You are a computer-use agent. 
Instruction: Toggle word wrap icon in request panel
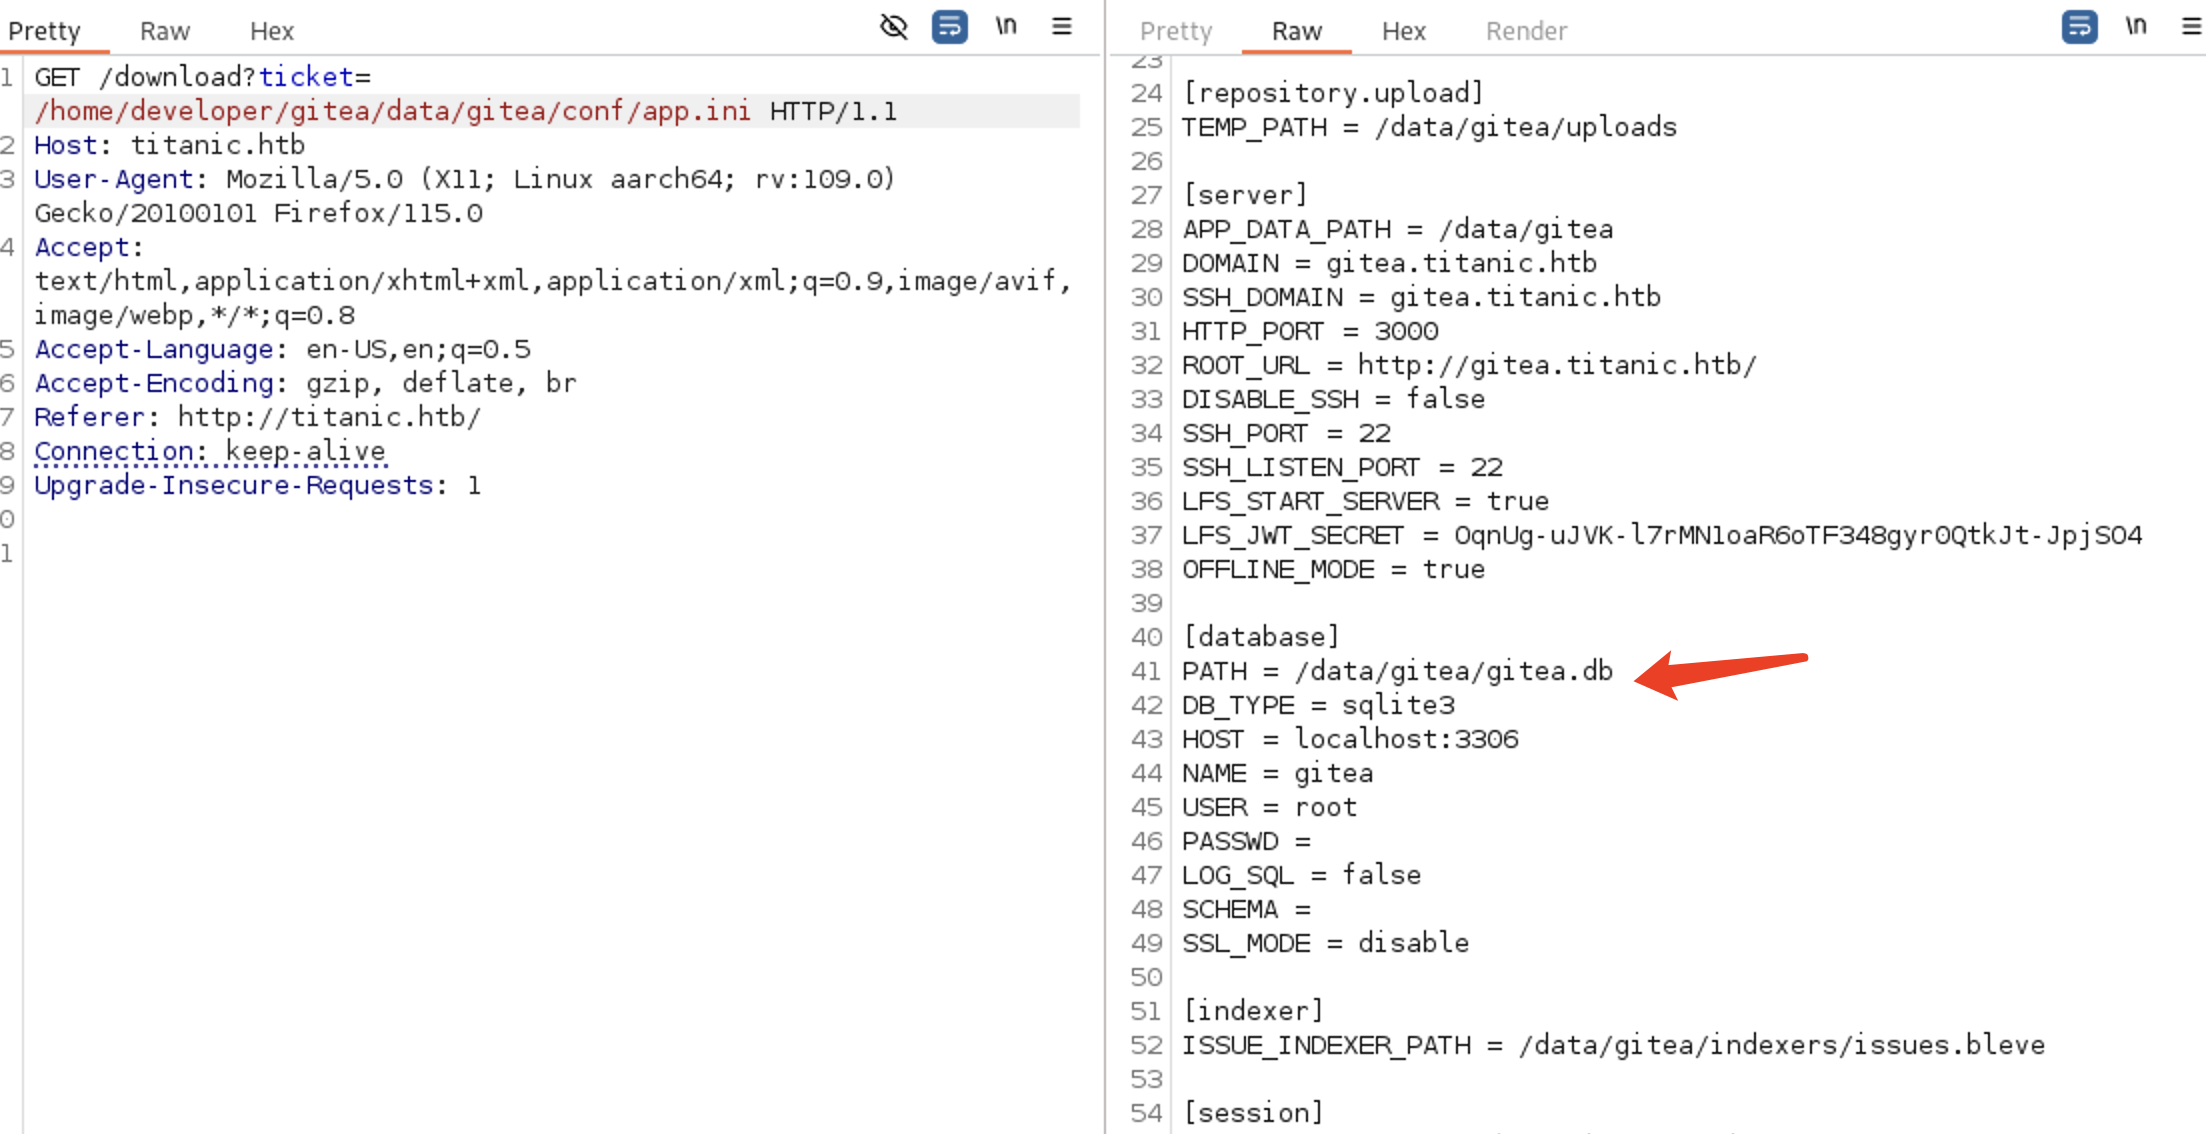click(x=949, y=26)
